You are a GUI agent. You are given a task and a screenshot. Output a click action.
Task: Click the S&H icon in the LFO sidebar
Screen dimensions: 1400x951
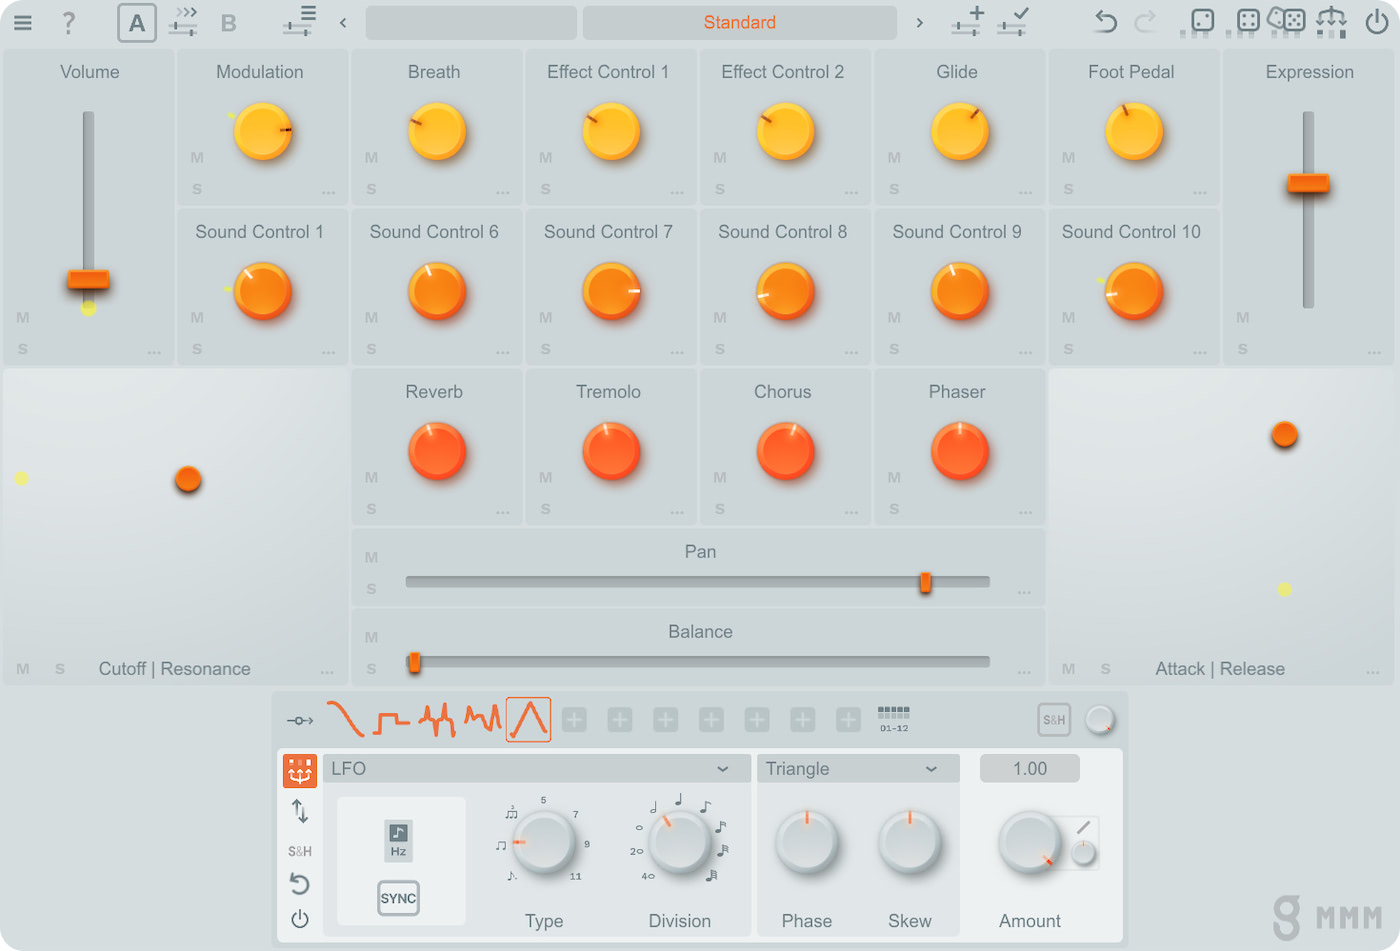tap(299, 851)
